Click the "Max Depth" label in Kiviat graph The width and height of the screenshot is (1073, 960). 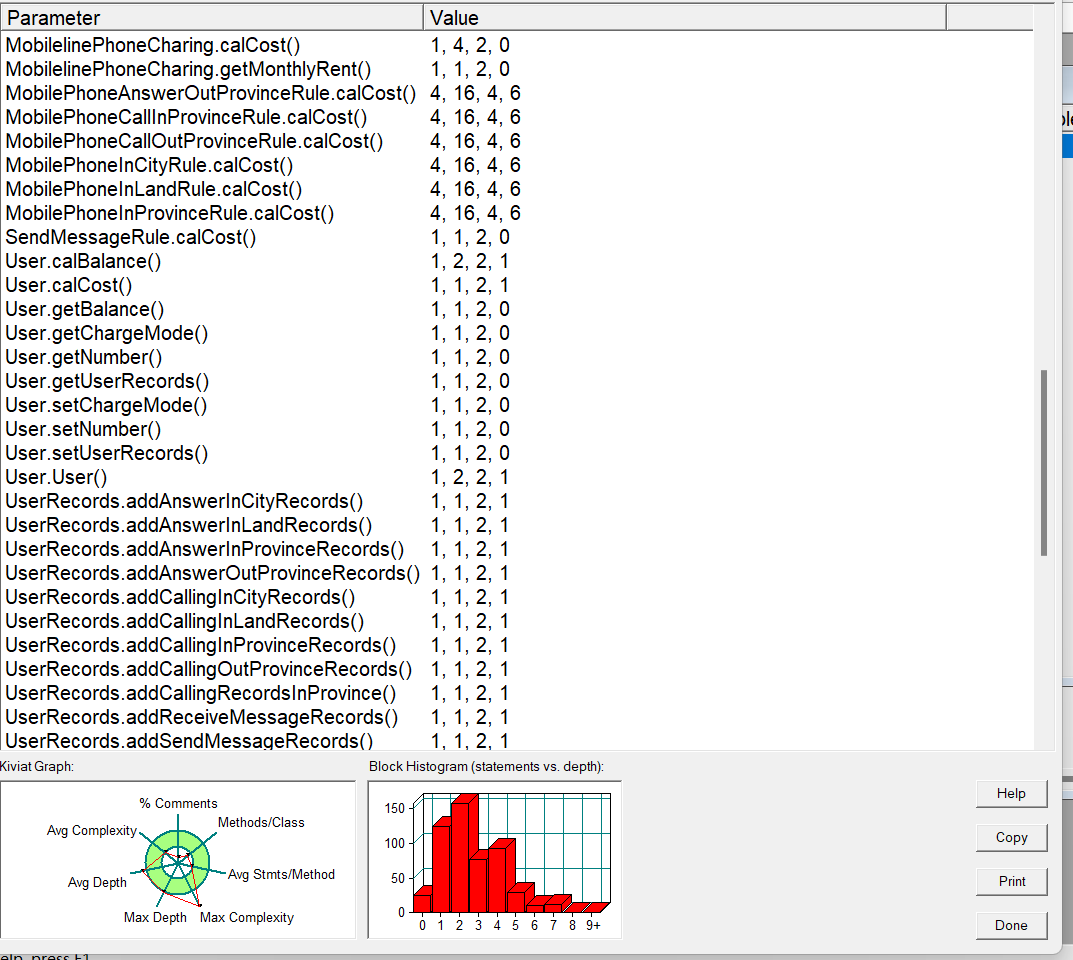tap(155, 918)
